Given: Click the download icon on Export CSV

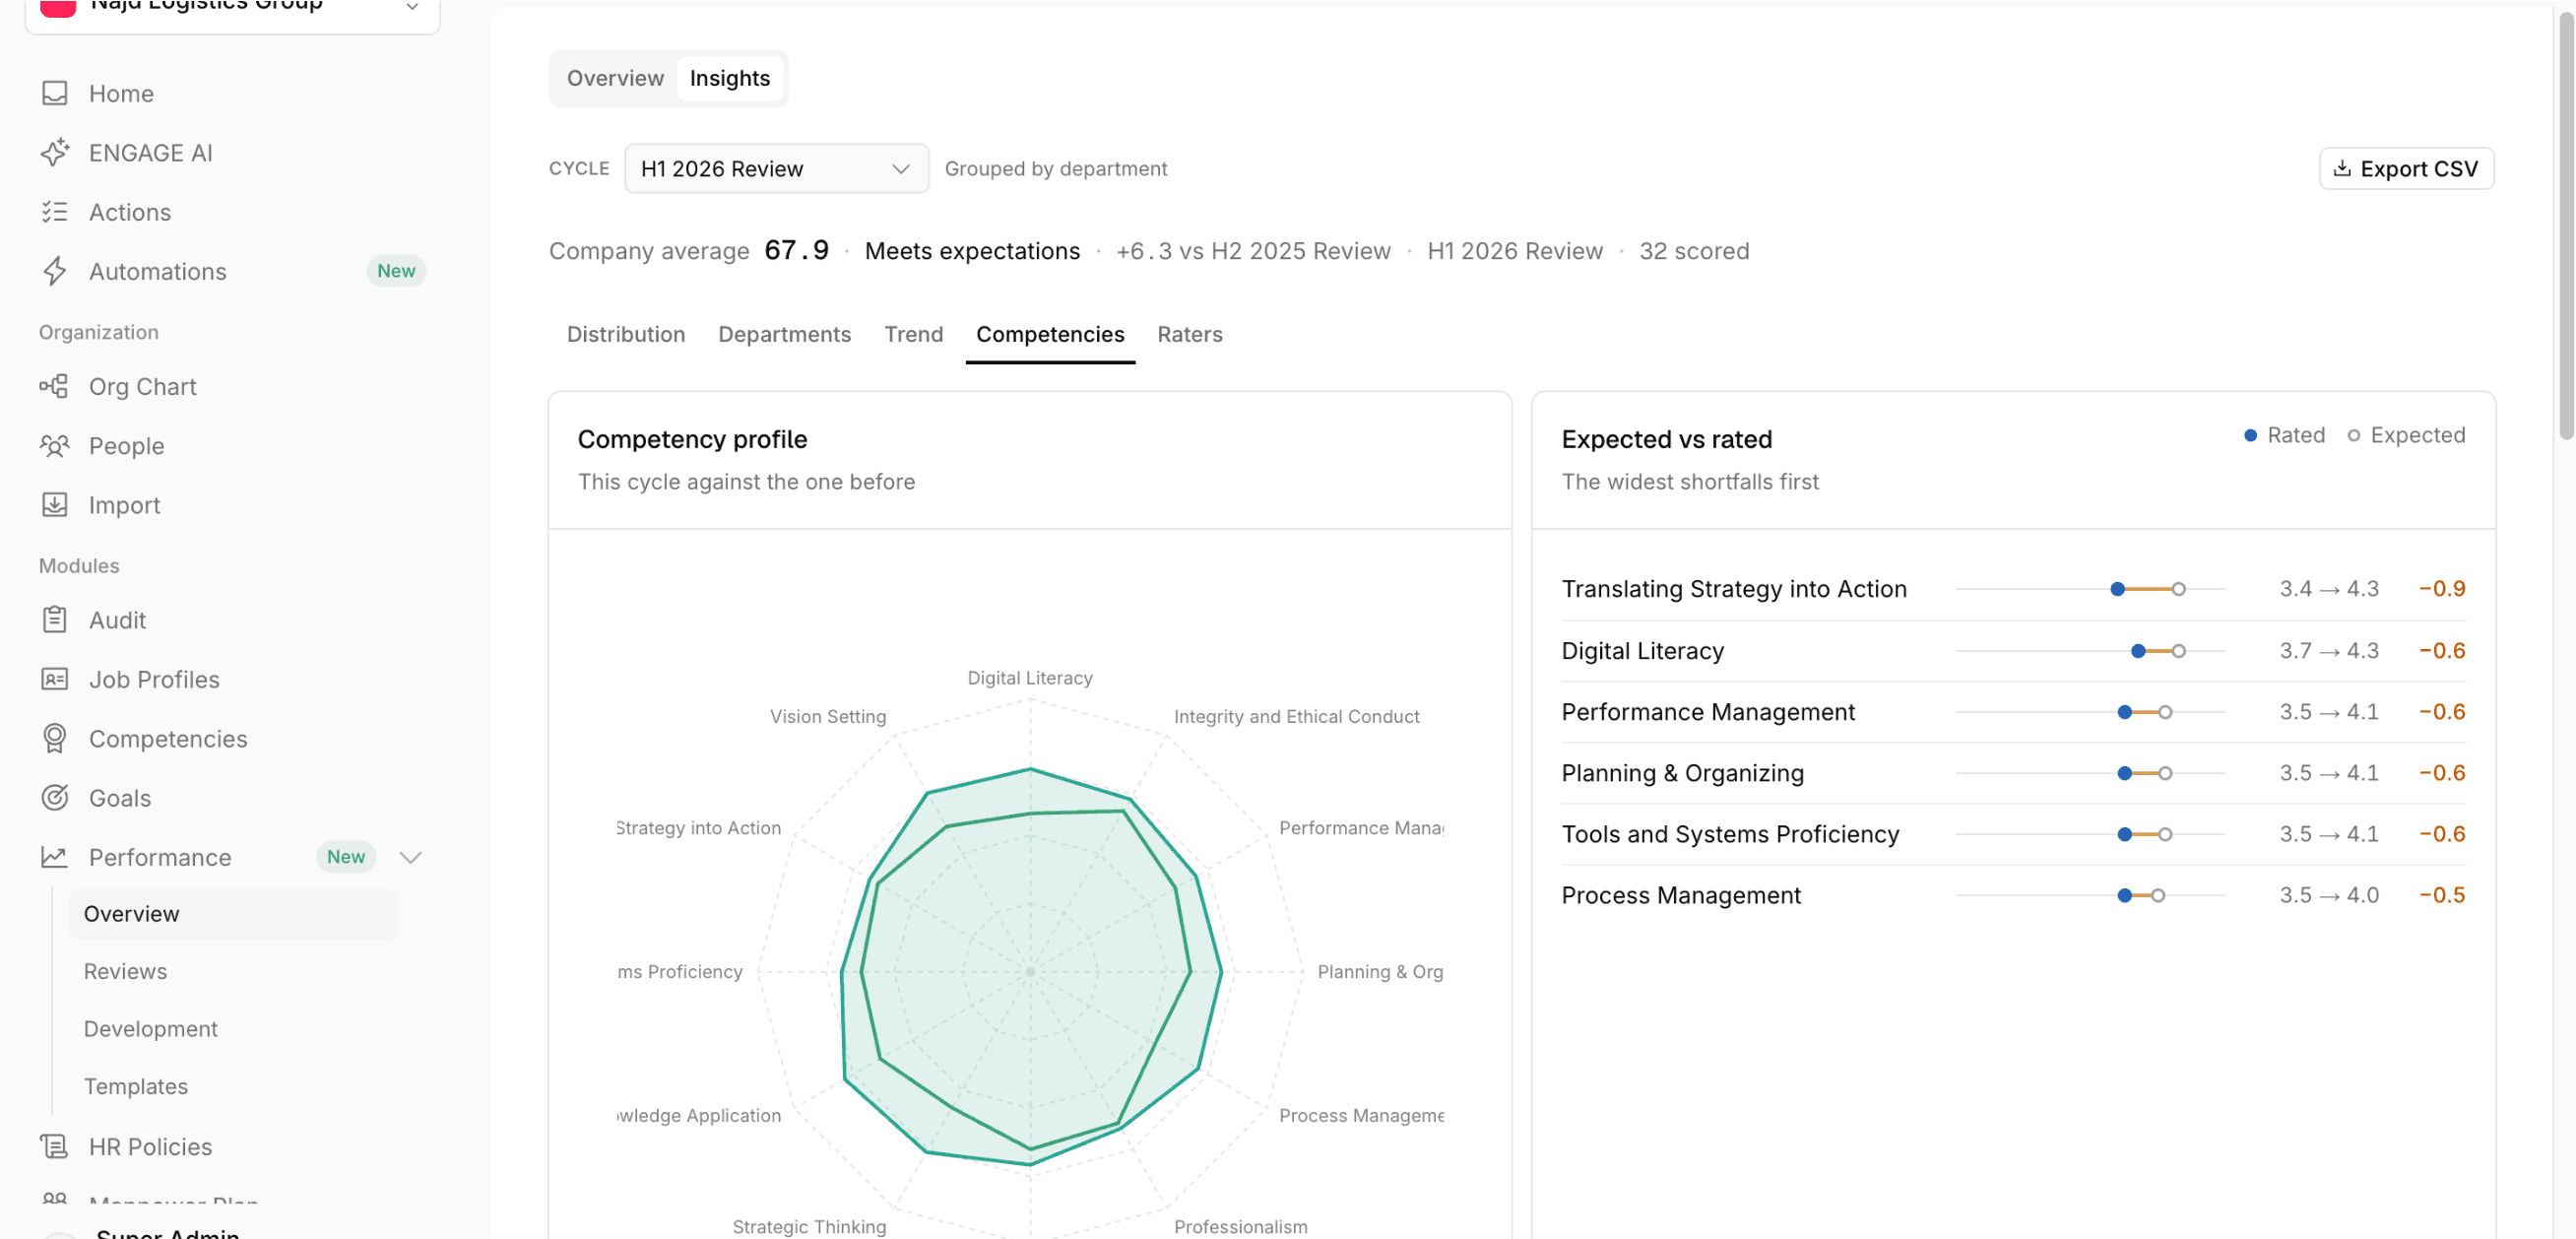Looking at the screenshot, I should click(x=2342, y=168).
